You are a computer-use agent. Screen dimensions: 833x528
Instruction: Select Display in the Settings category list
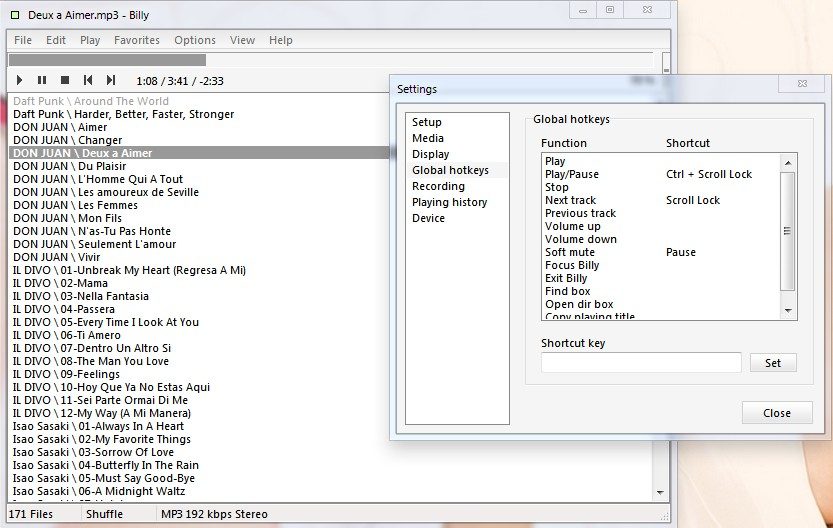[430, 154]
